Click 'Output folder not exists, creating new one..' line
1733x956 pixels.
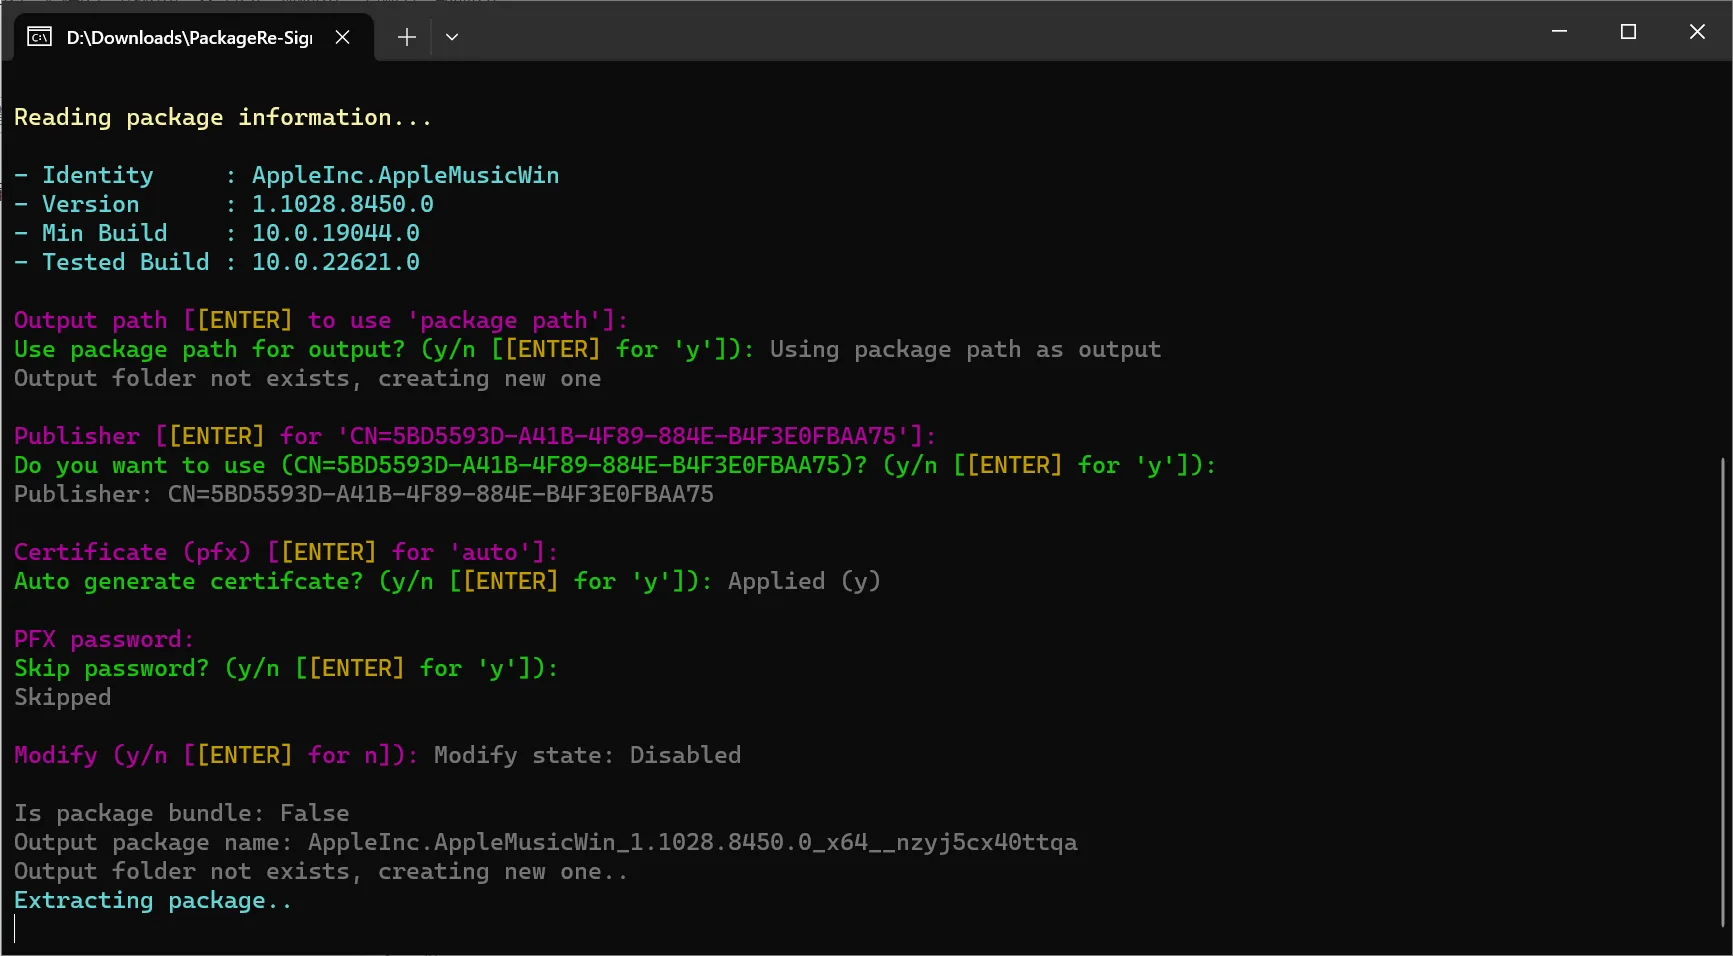321,871
